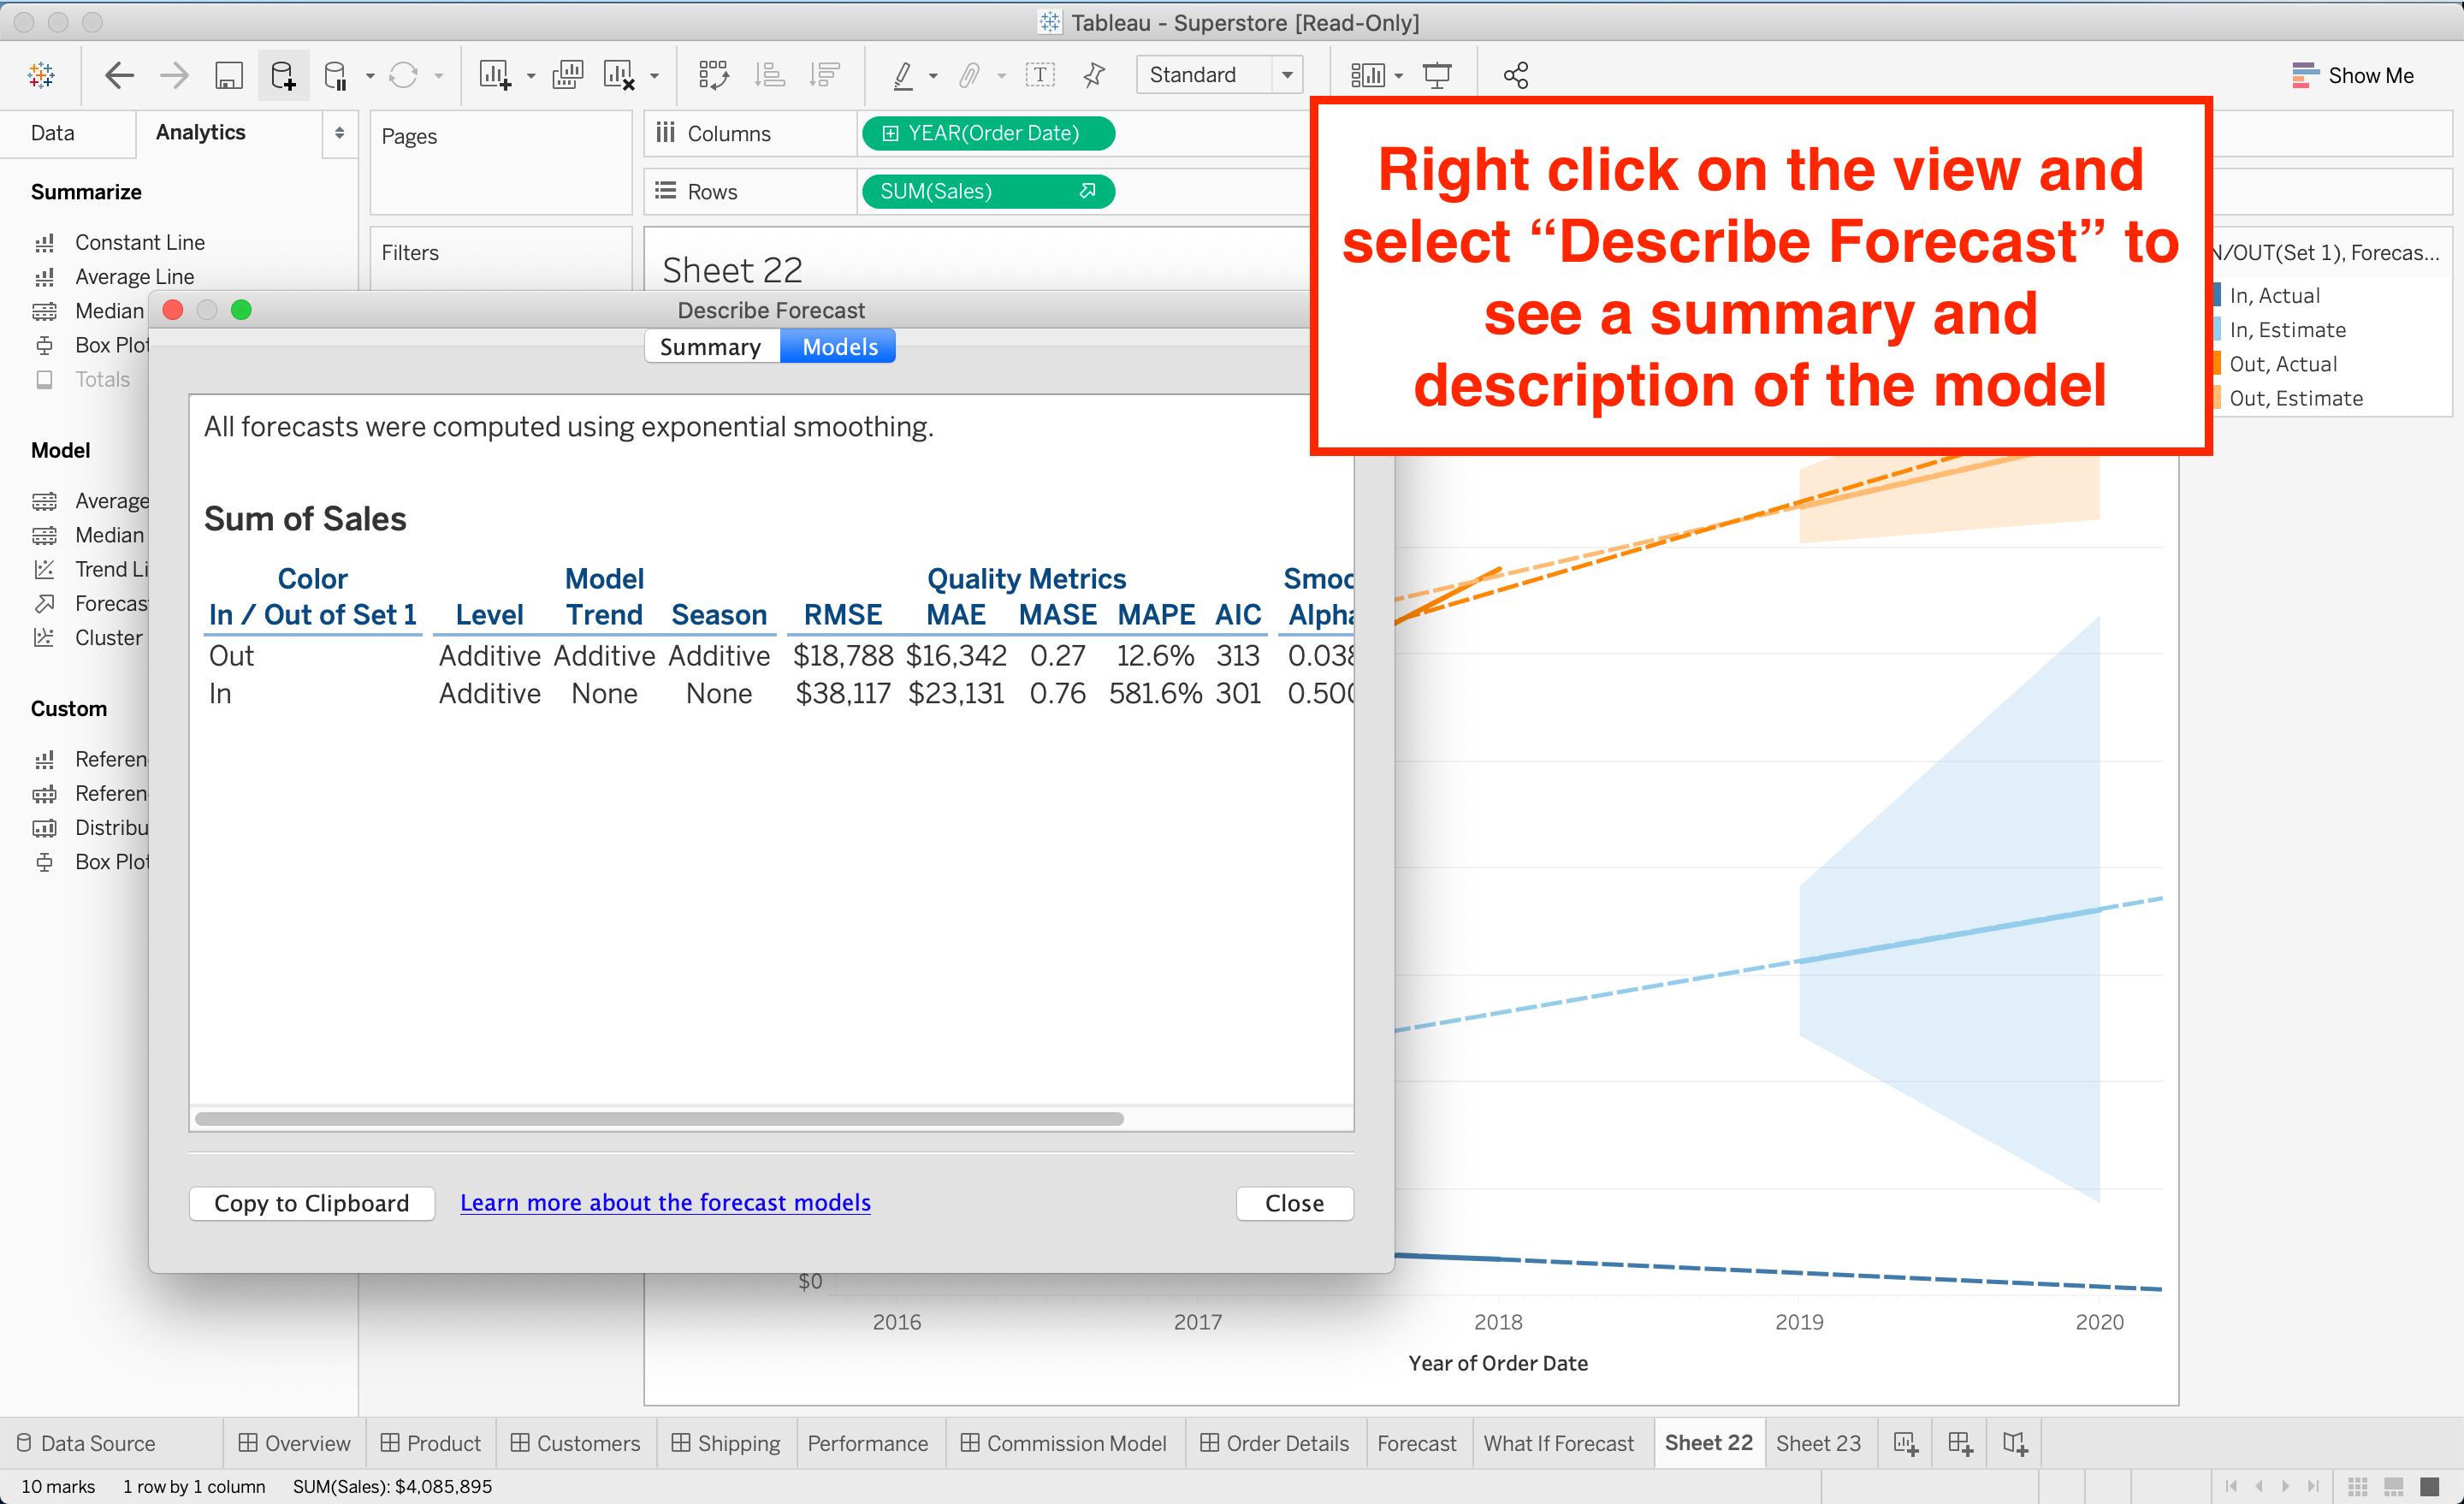
Task: Select the Models segment in dialog
Action: pos(839,347)
